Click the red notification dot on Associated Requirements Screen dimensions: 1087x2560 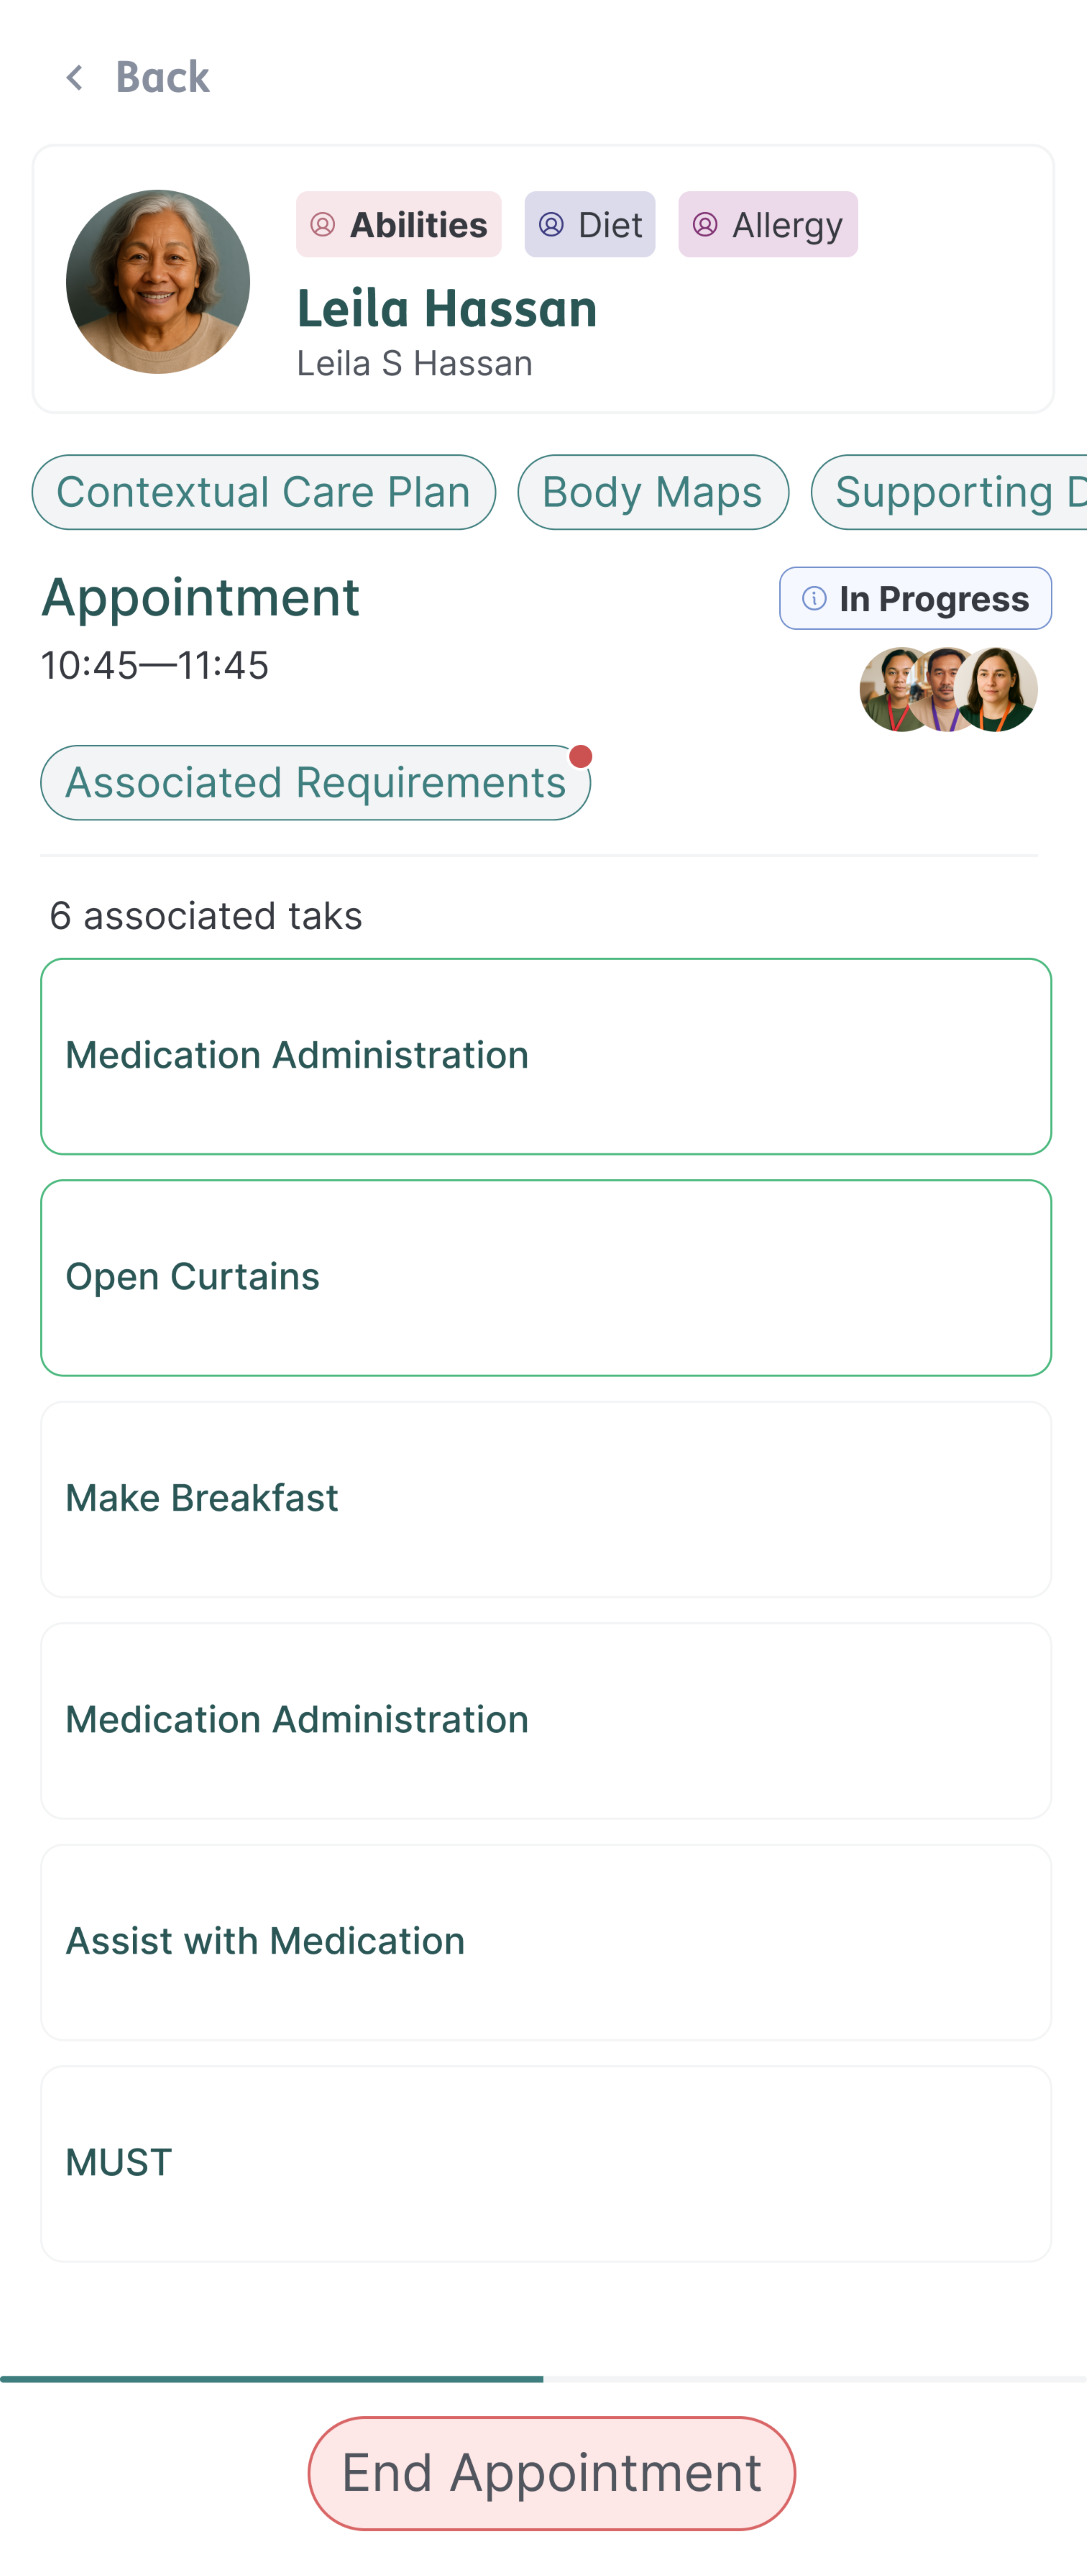tap(582, 758)
